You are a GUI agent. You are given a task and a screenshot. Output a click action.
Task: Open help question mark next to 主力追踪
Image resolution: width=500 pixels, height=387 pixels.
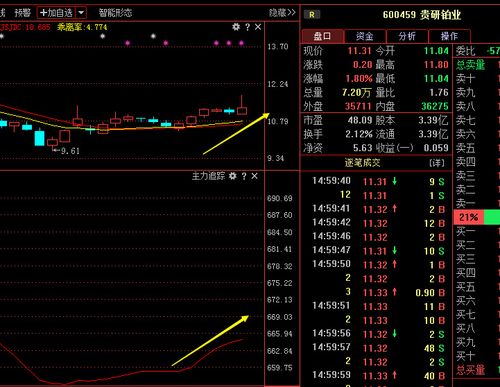click(244, 176)
